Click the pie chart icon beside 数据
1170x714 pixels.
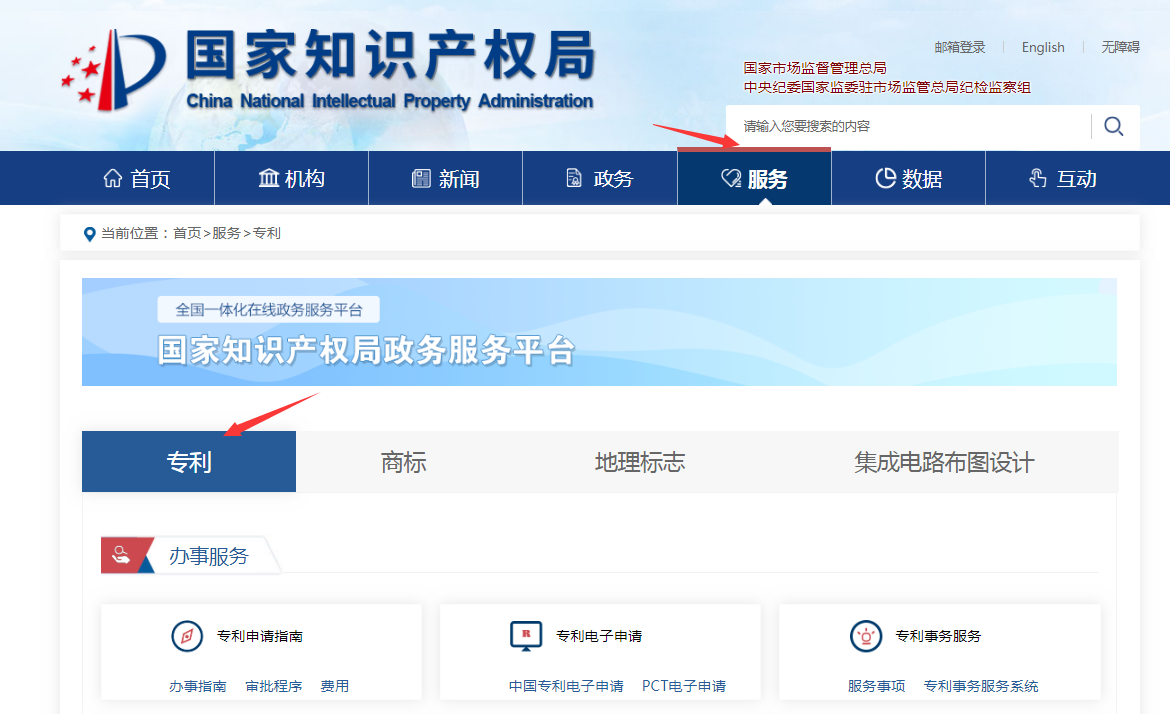point(886,178)
